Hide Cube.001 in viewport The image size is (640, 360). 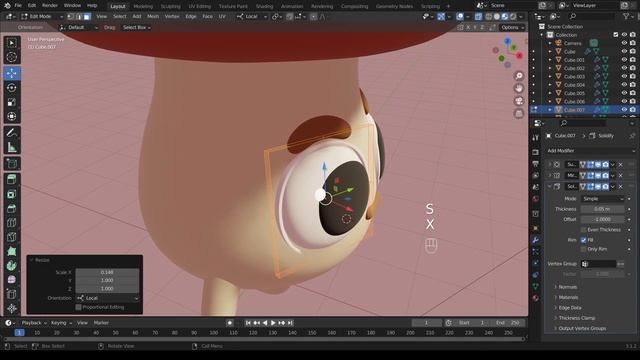coord(624,60)
